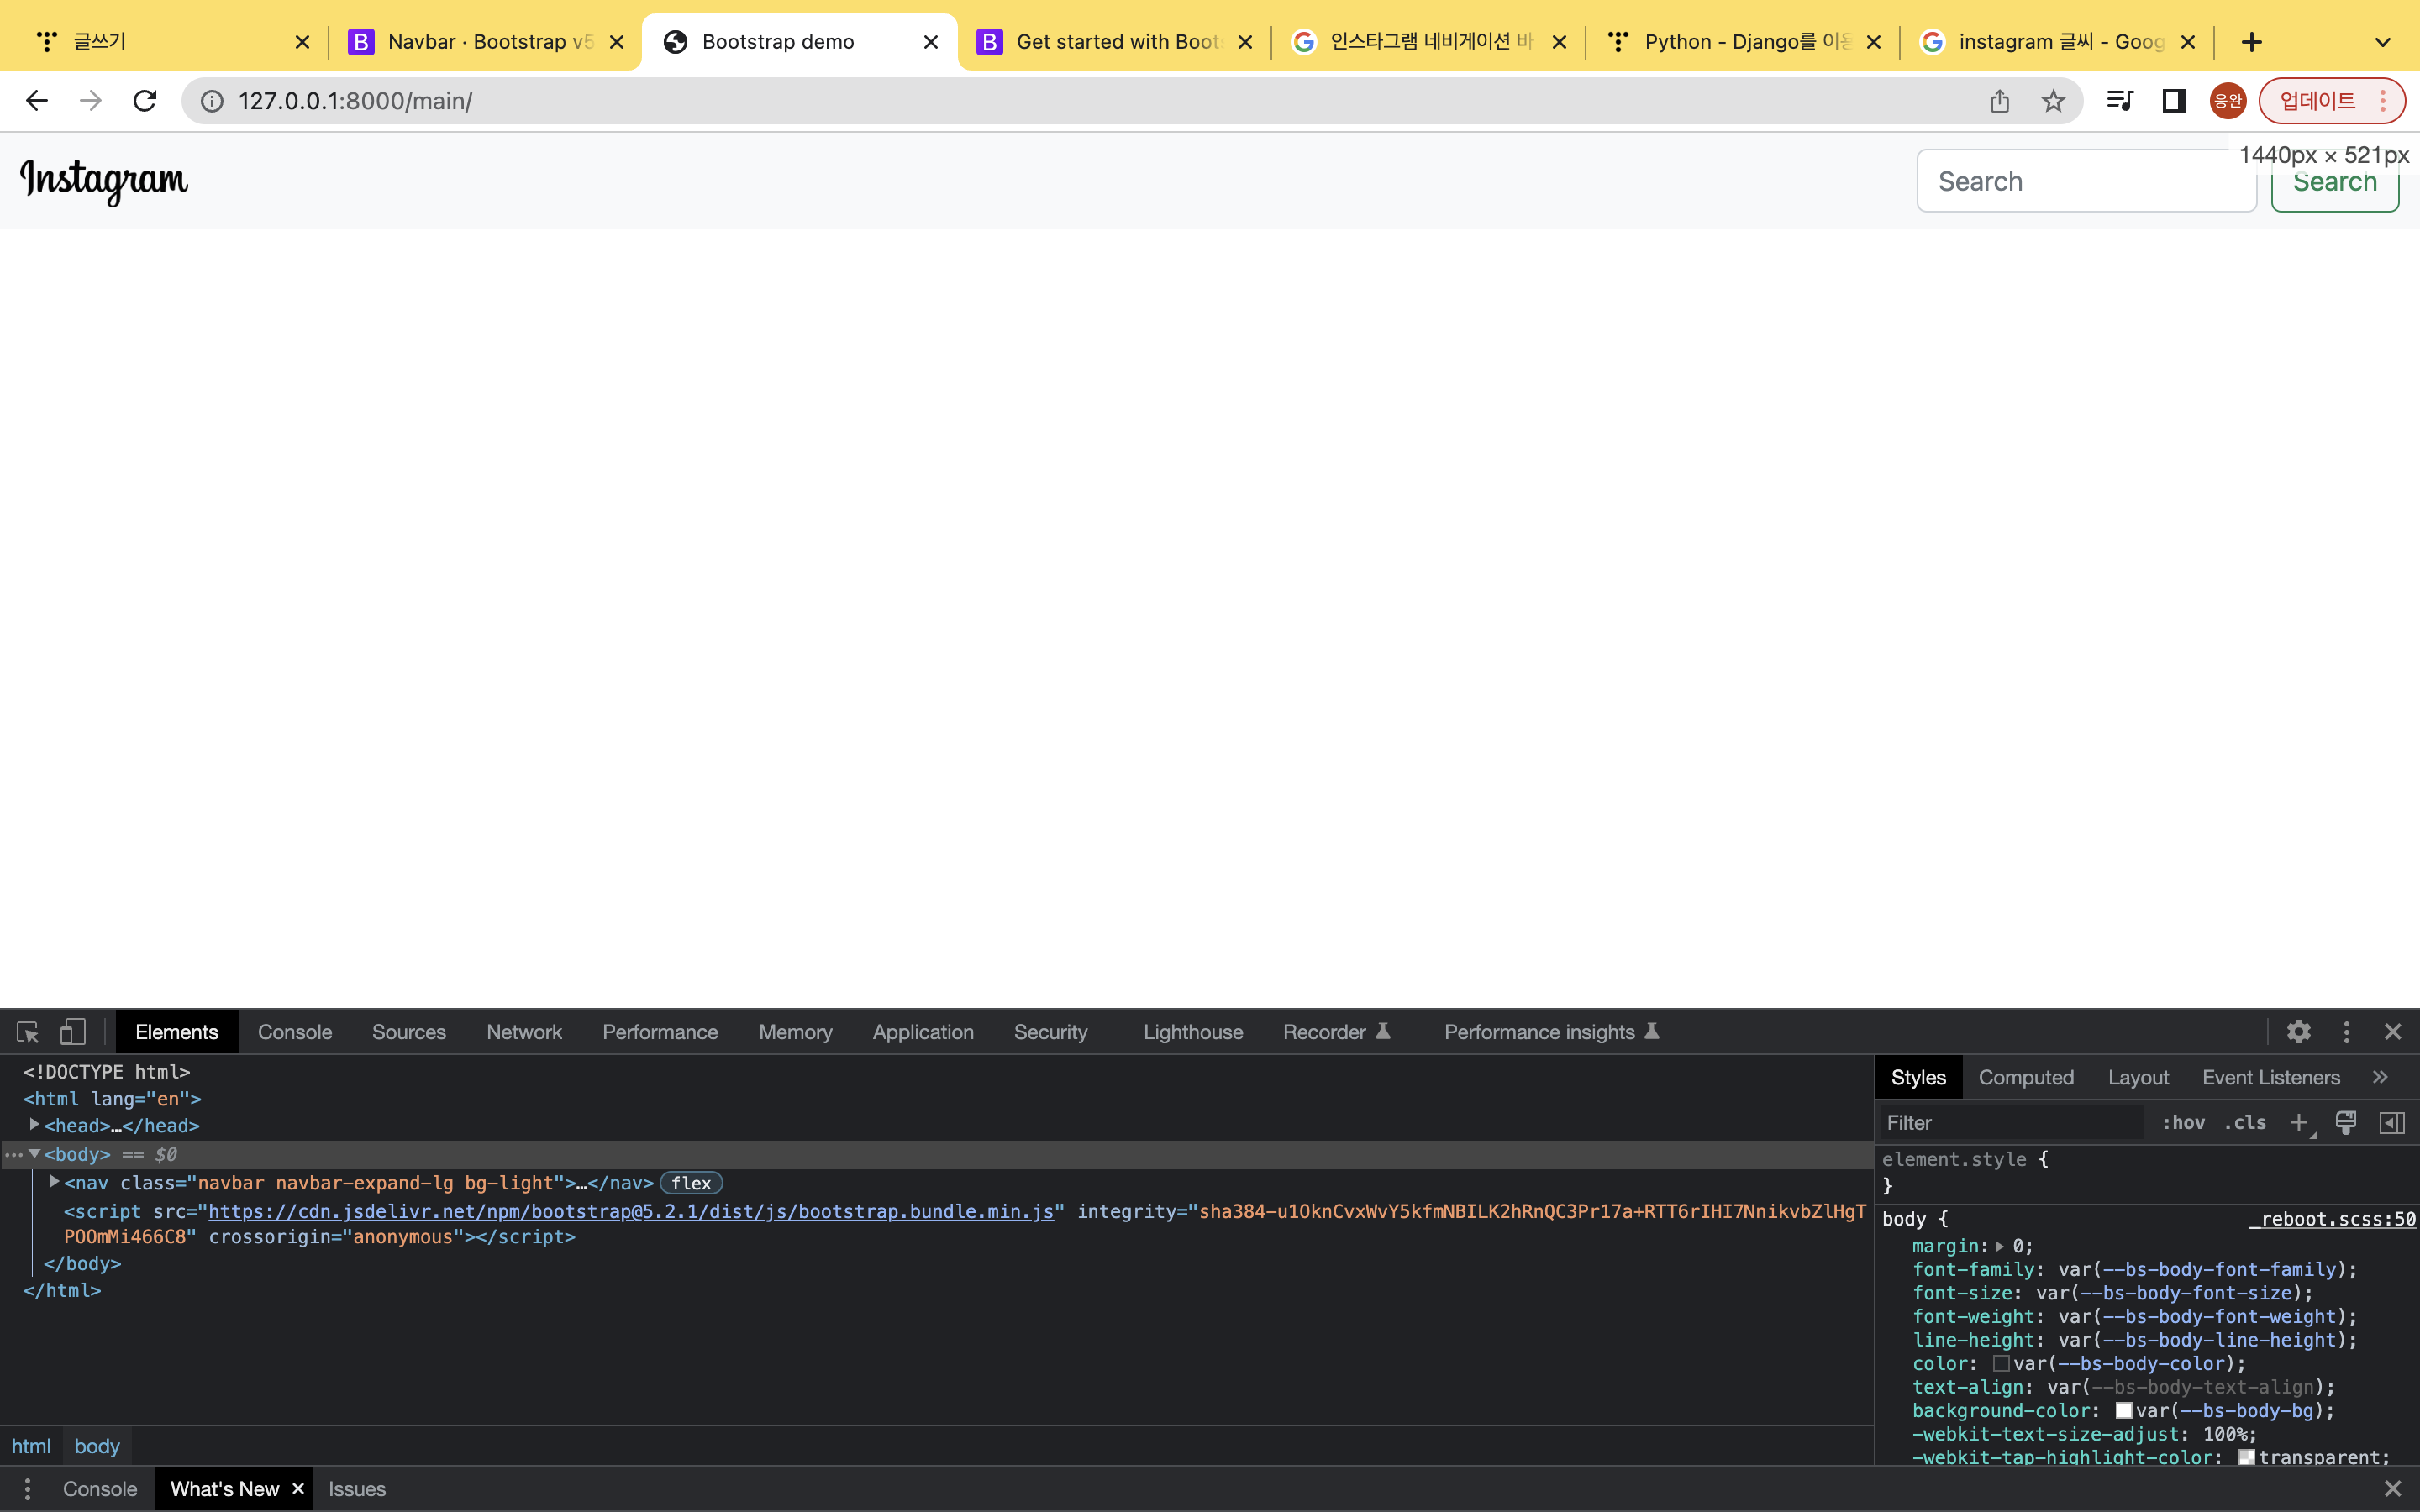This screenshot has width=2420, height=1512.
Task: Expand the margin shorthand triangle in body rule
Action: 2000,1246
